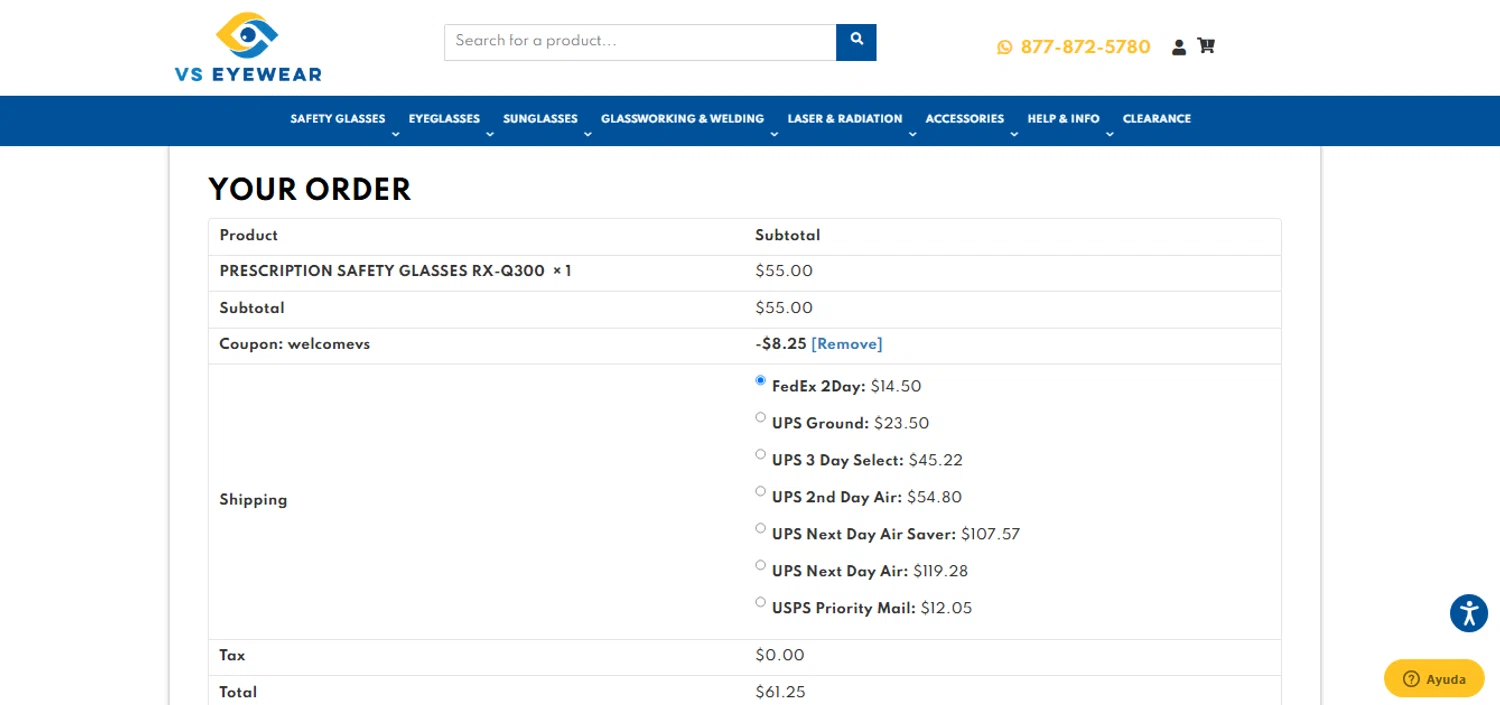Call phone number 877-872-5780
1500x705 pixels.
pos(1085,47)
